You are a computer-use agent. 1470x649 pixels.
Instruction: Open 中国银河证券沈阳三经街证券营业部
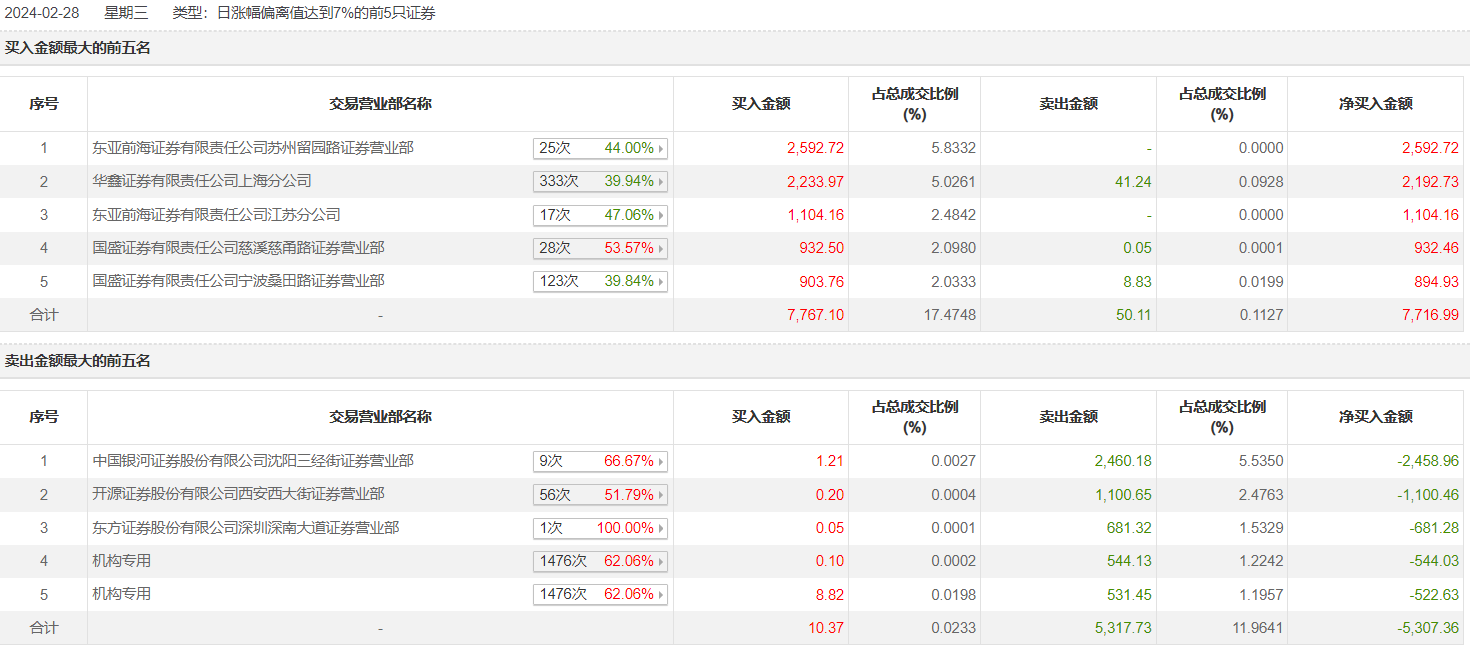click(252, 461)
